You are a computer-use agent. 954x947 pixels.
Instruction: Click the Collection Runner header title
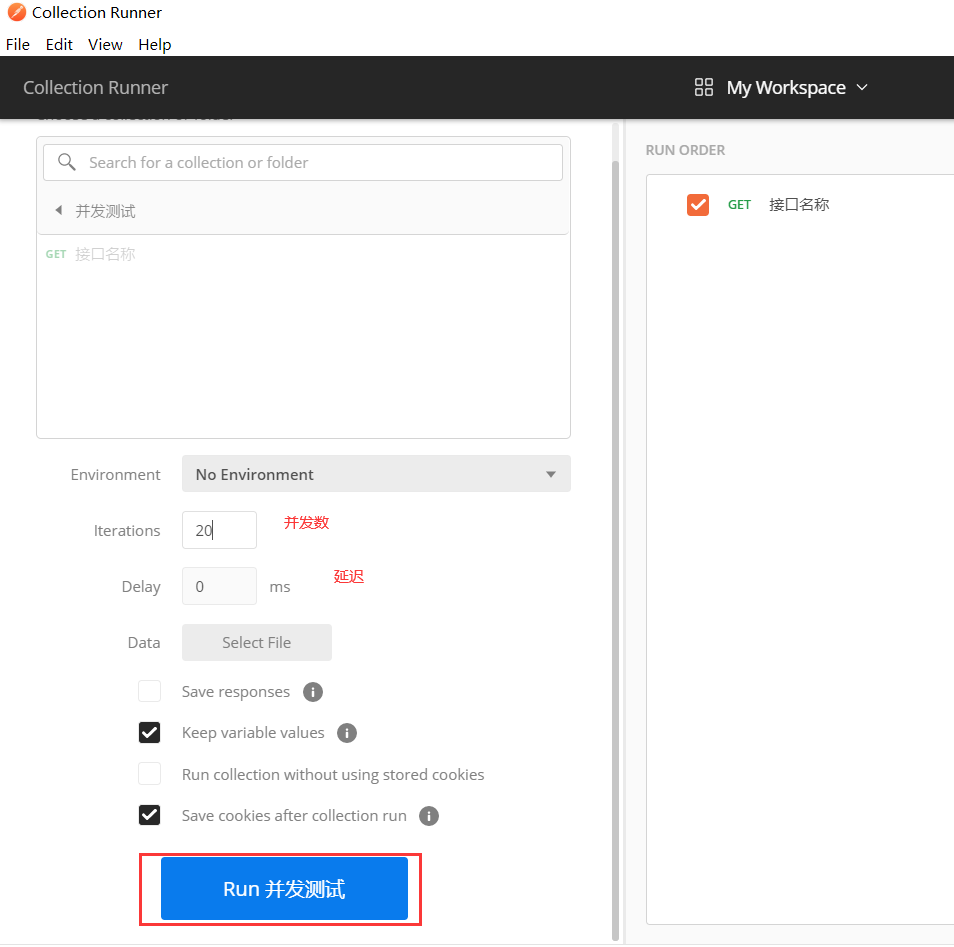(96, 87)
